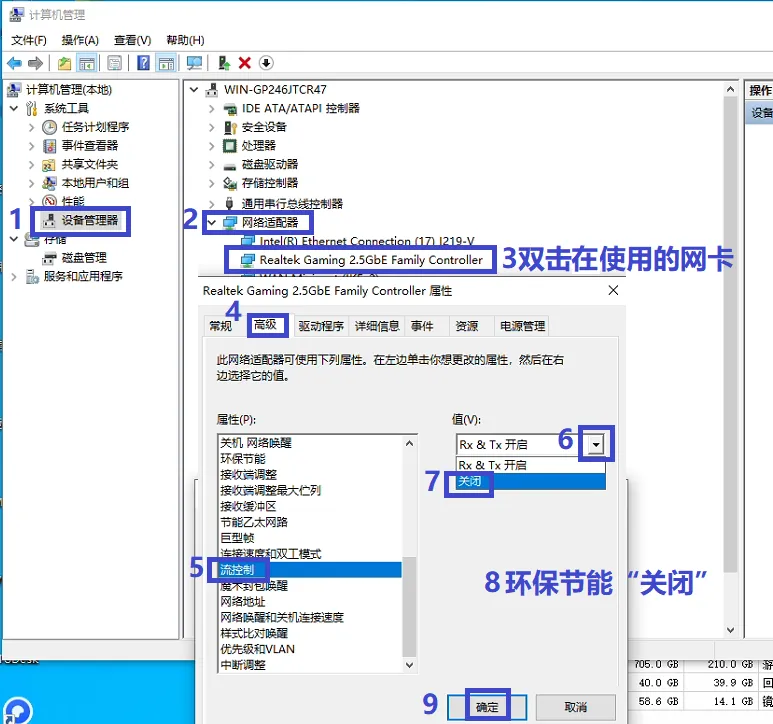Image resolution: width=773 pixels, height=724 pixels.
Task: Select 磁盘驱动器 device category
Action: pyautogui.click(x=270, y=165)
